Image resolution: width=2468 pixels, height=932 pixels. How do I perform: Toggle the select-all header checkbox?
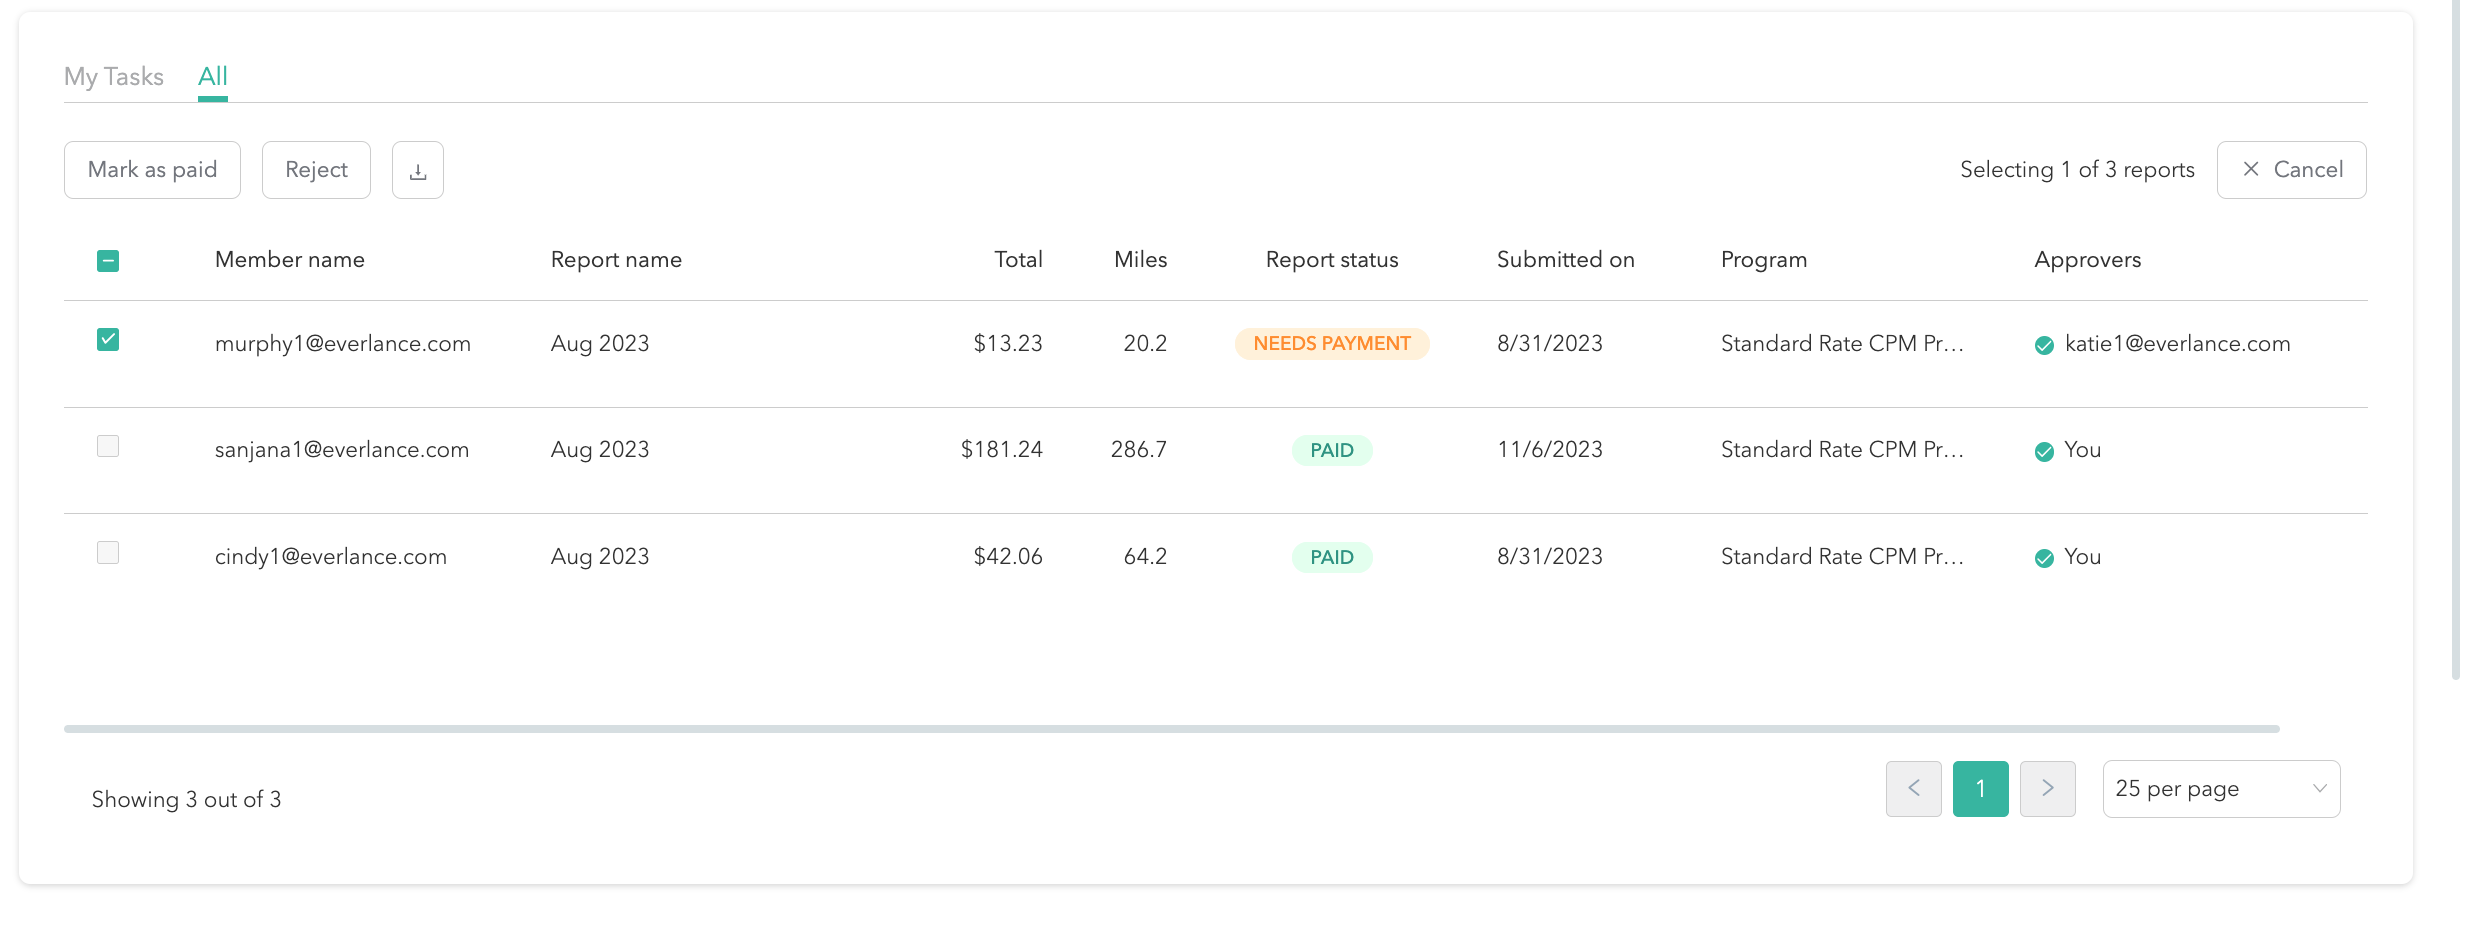click(x=108, y=261)
